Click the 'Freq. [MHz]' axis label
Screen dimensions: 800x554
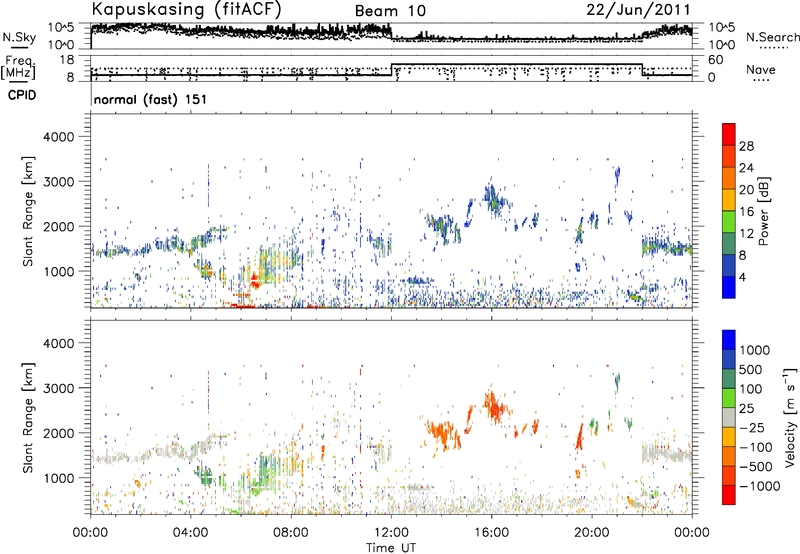coord(19,67)
